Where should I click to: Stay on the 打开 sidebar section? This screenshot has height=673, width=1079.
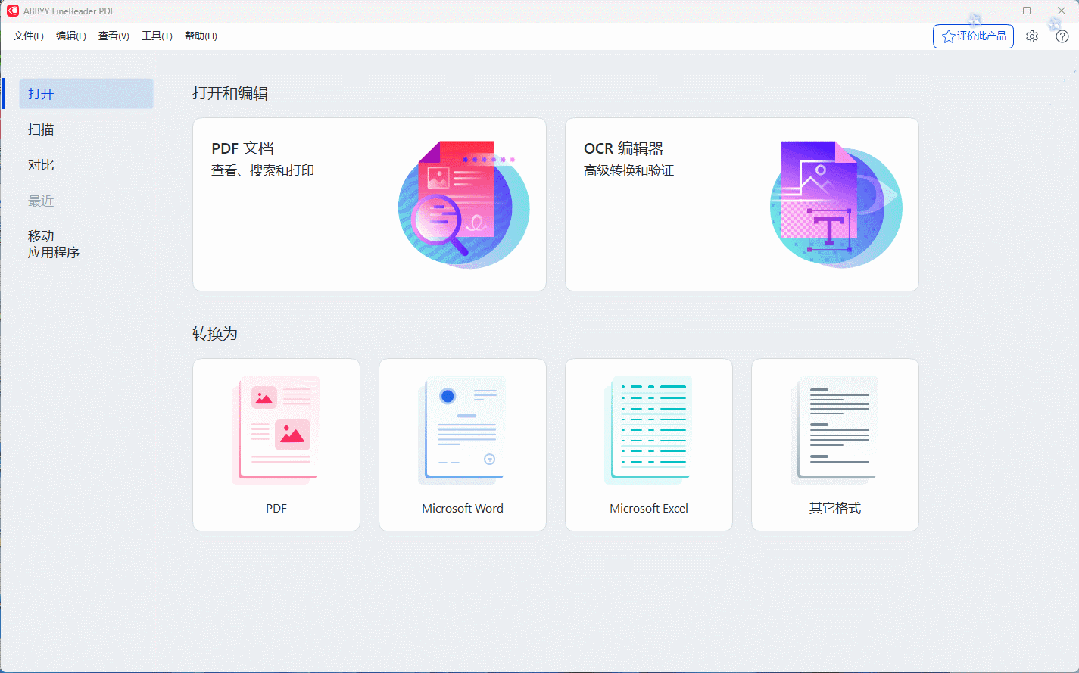(42, 93)
